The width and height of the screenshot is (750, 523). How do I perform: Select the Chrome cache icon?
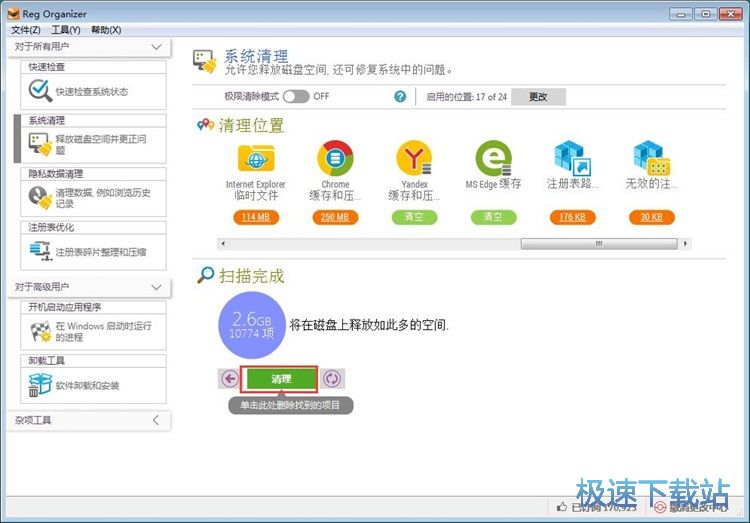click(x=335, y=158)
